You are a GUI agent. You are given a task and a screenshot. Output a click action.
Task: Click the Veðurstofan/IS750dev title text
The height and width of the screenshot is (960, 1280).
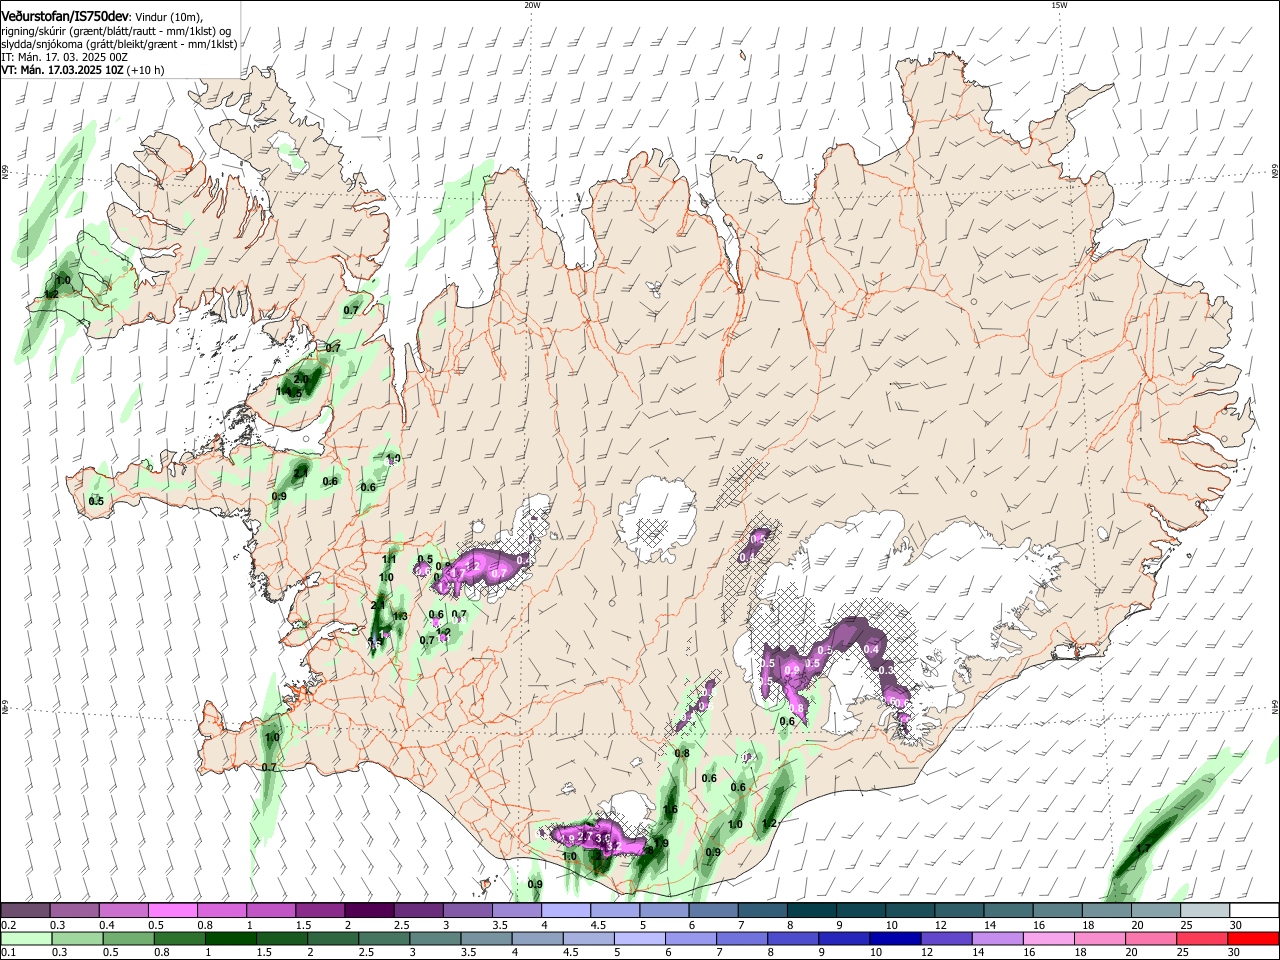pos(65,17)
